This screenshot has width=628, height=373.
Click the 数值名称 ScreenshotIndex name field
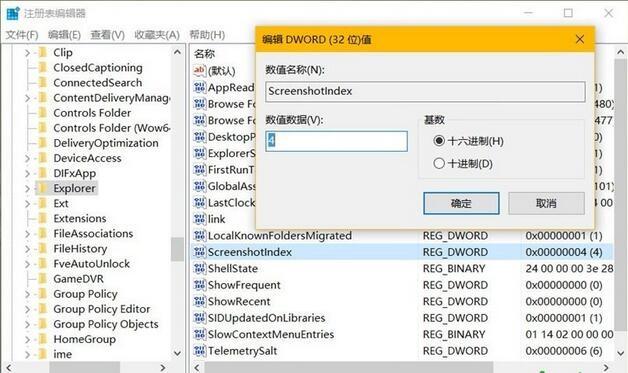point(425,91)
